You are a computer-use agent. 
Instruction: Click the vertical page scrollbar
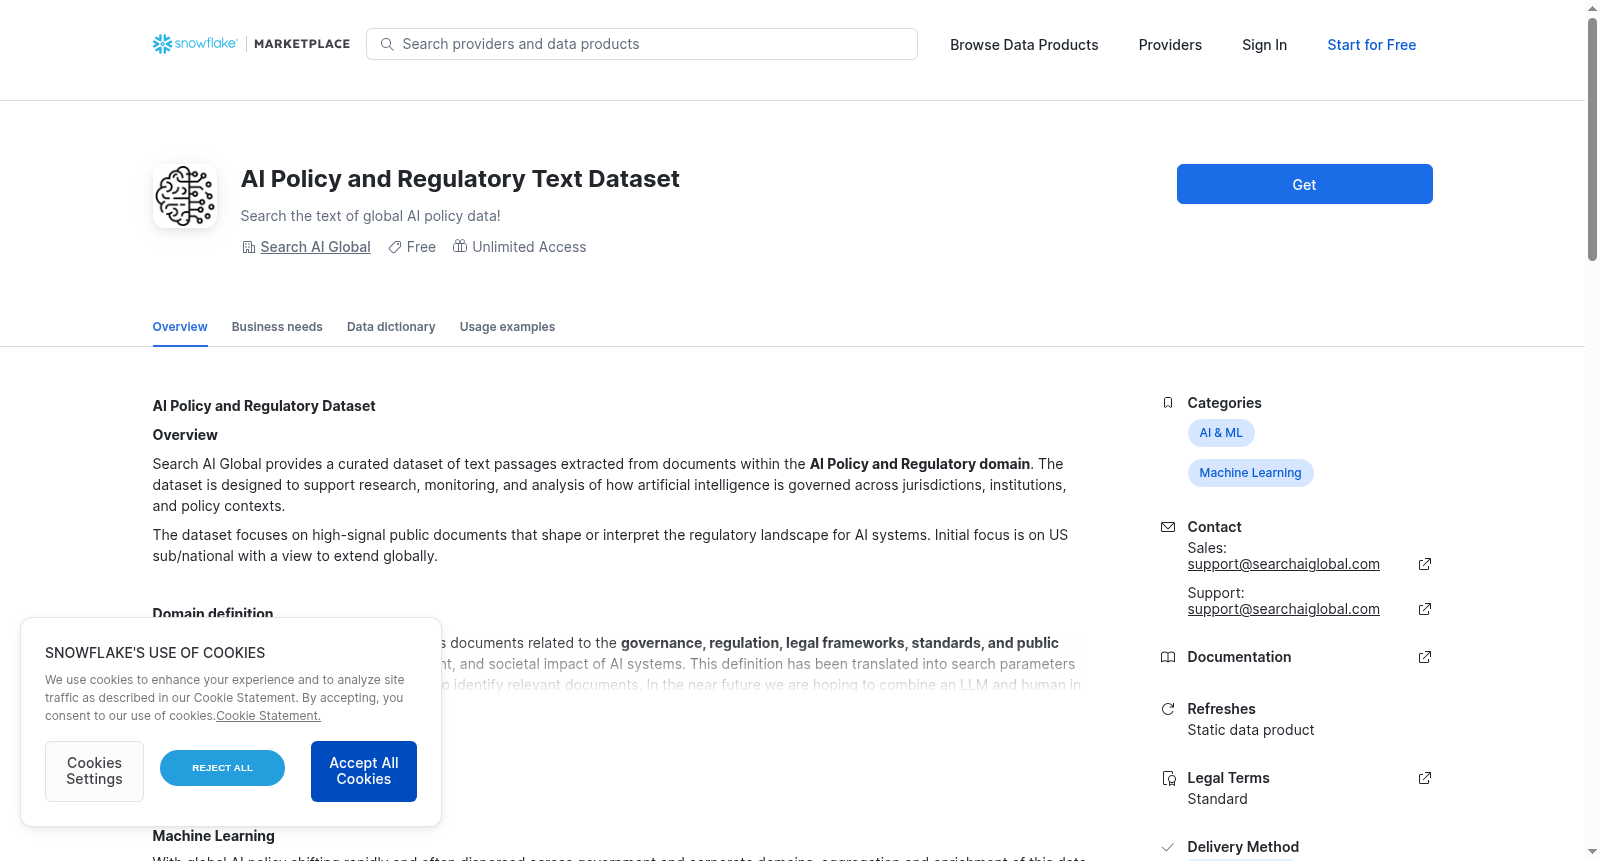click(x=1592, y=140)
